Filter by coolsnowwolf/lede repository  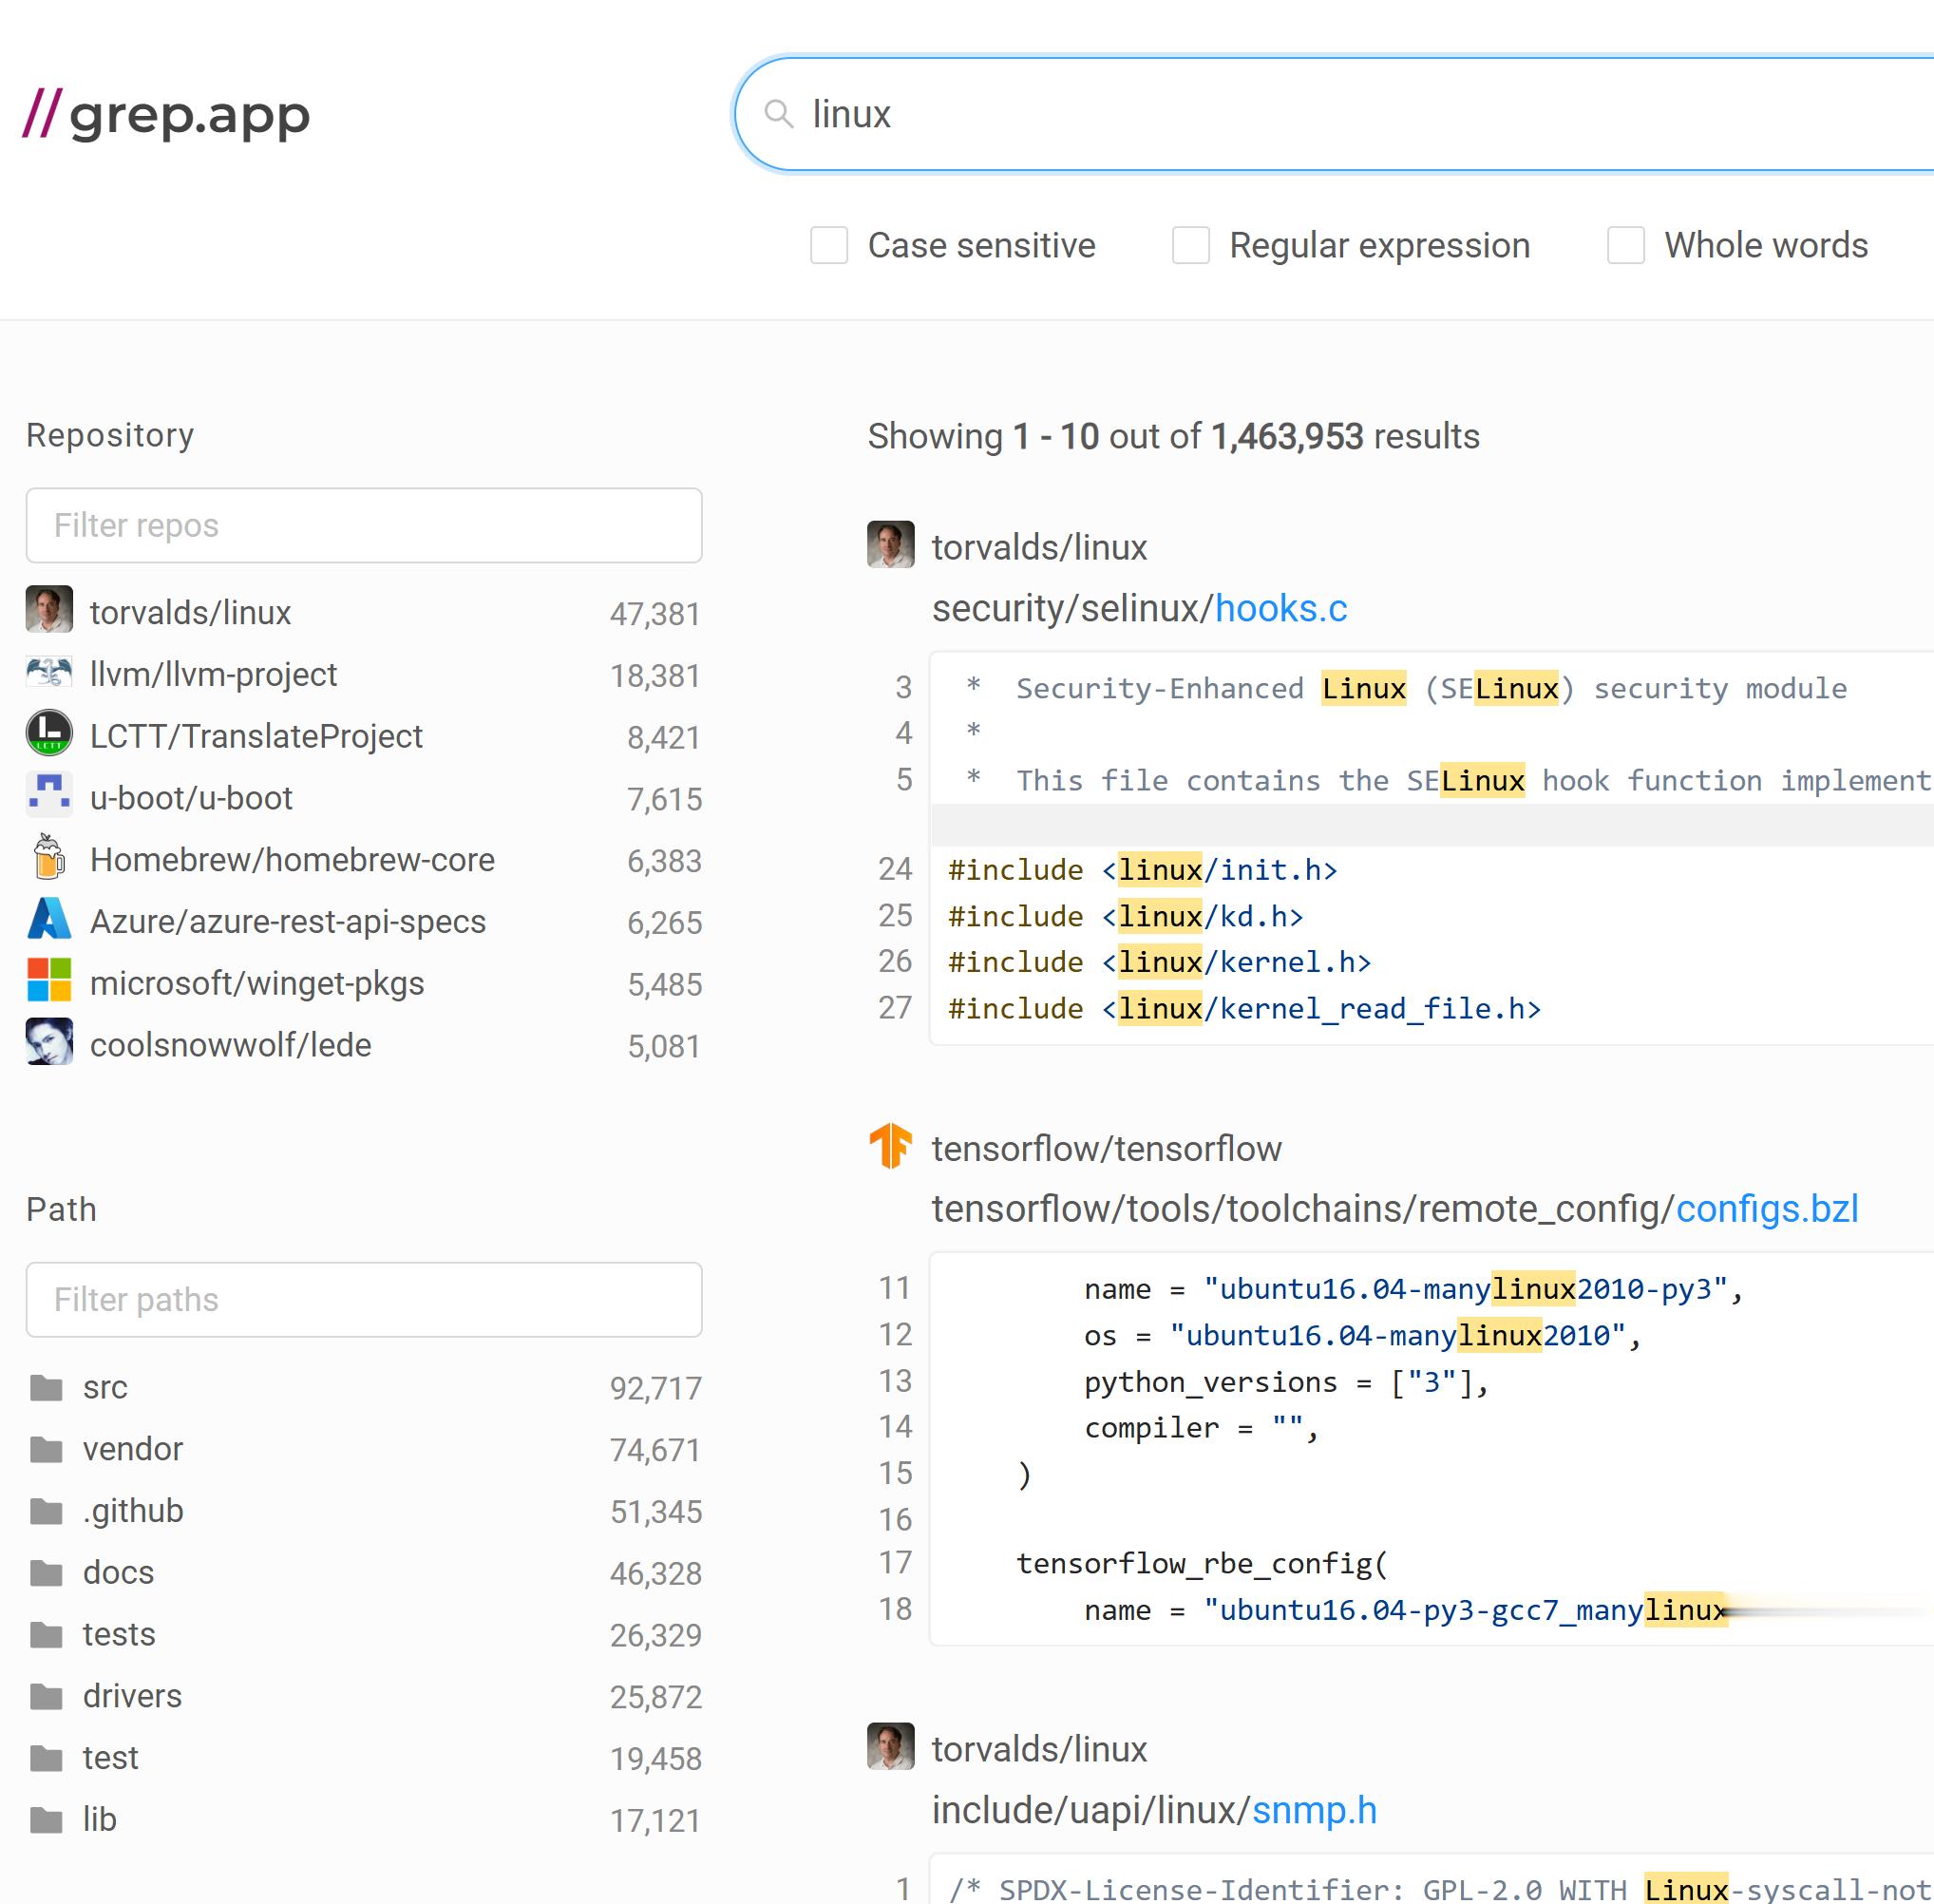(364, 1044)
